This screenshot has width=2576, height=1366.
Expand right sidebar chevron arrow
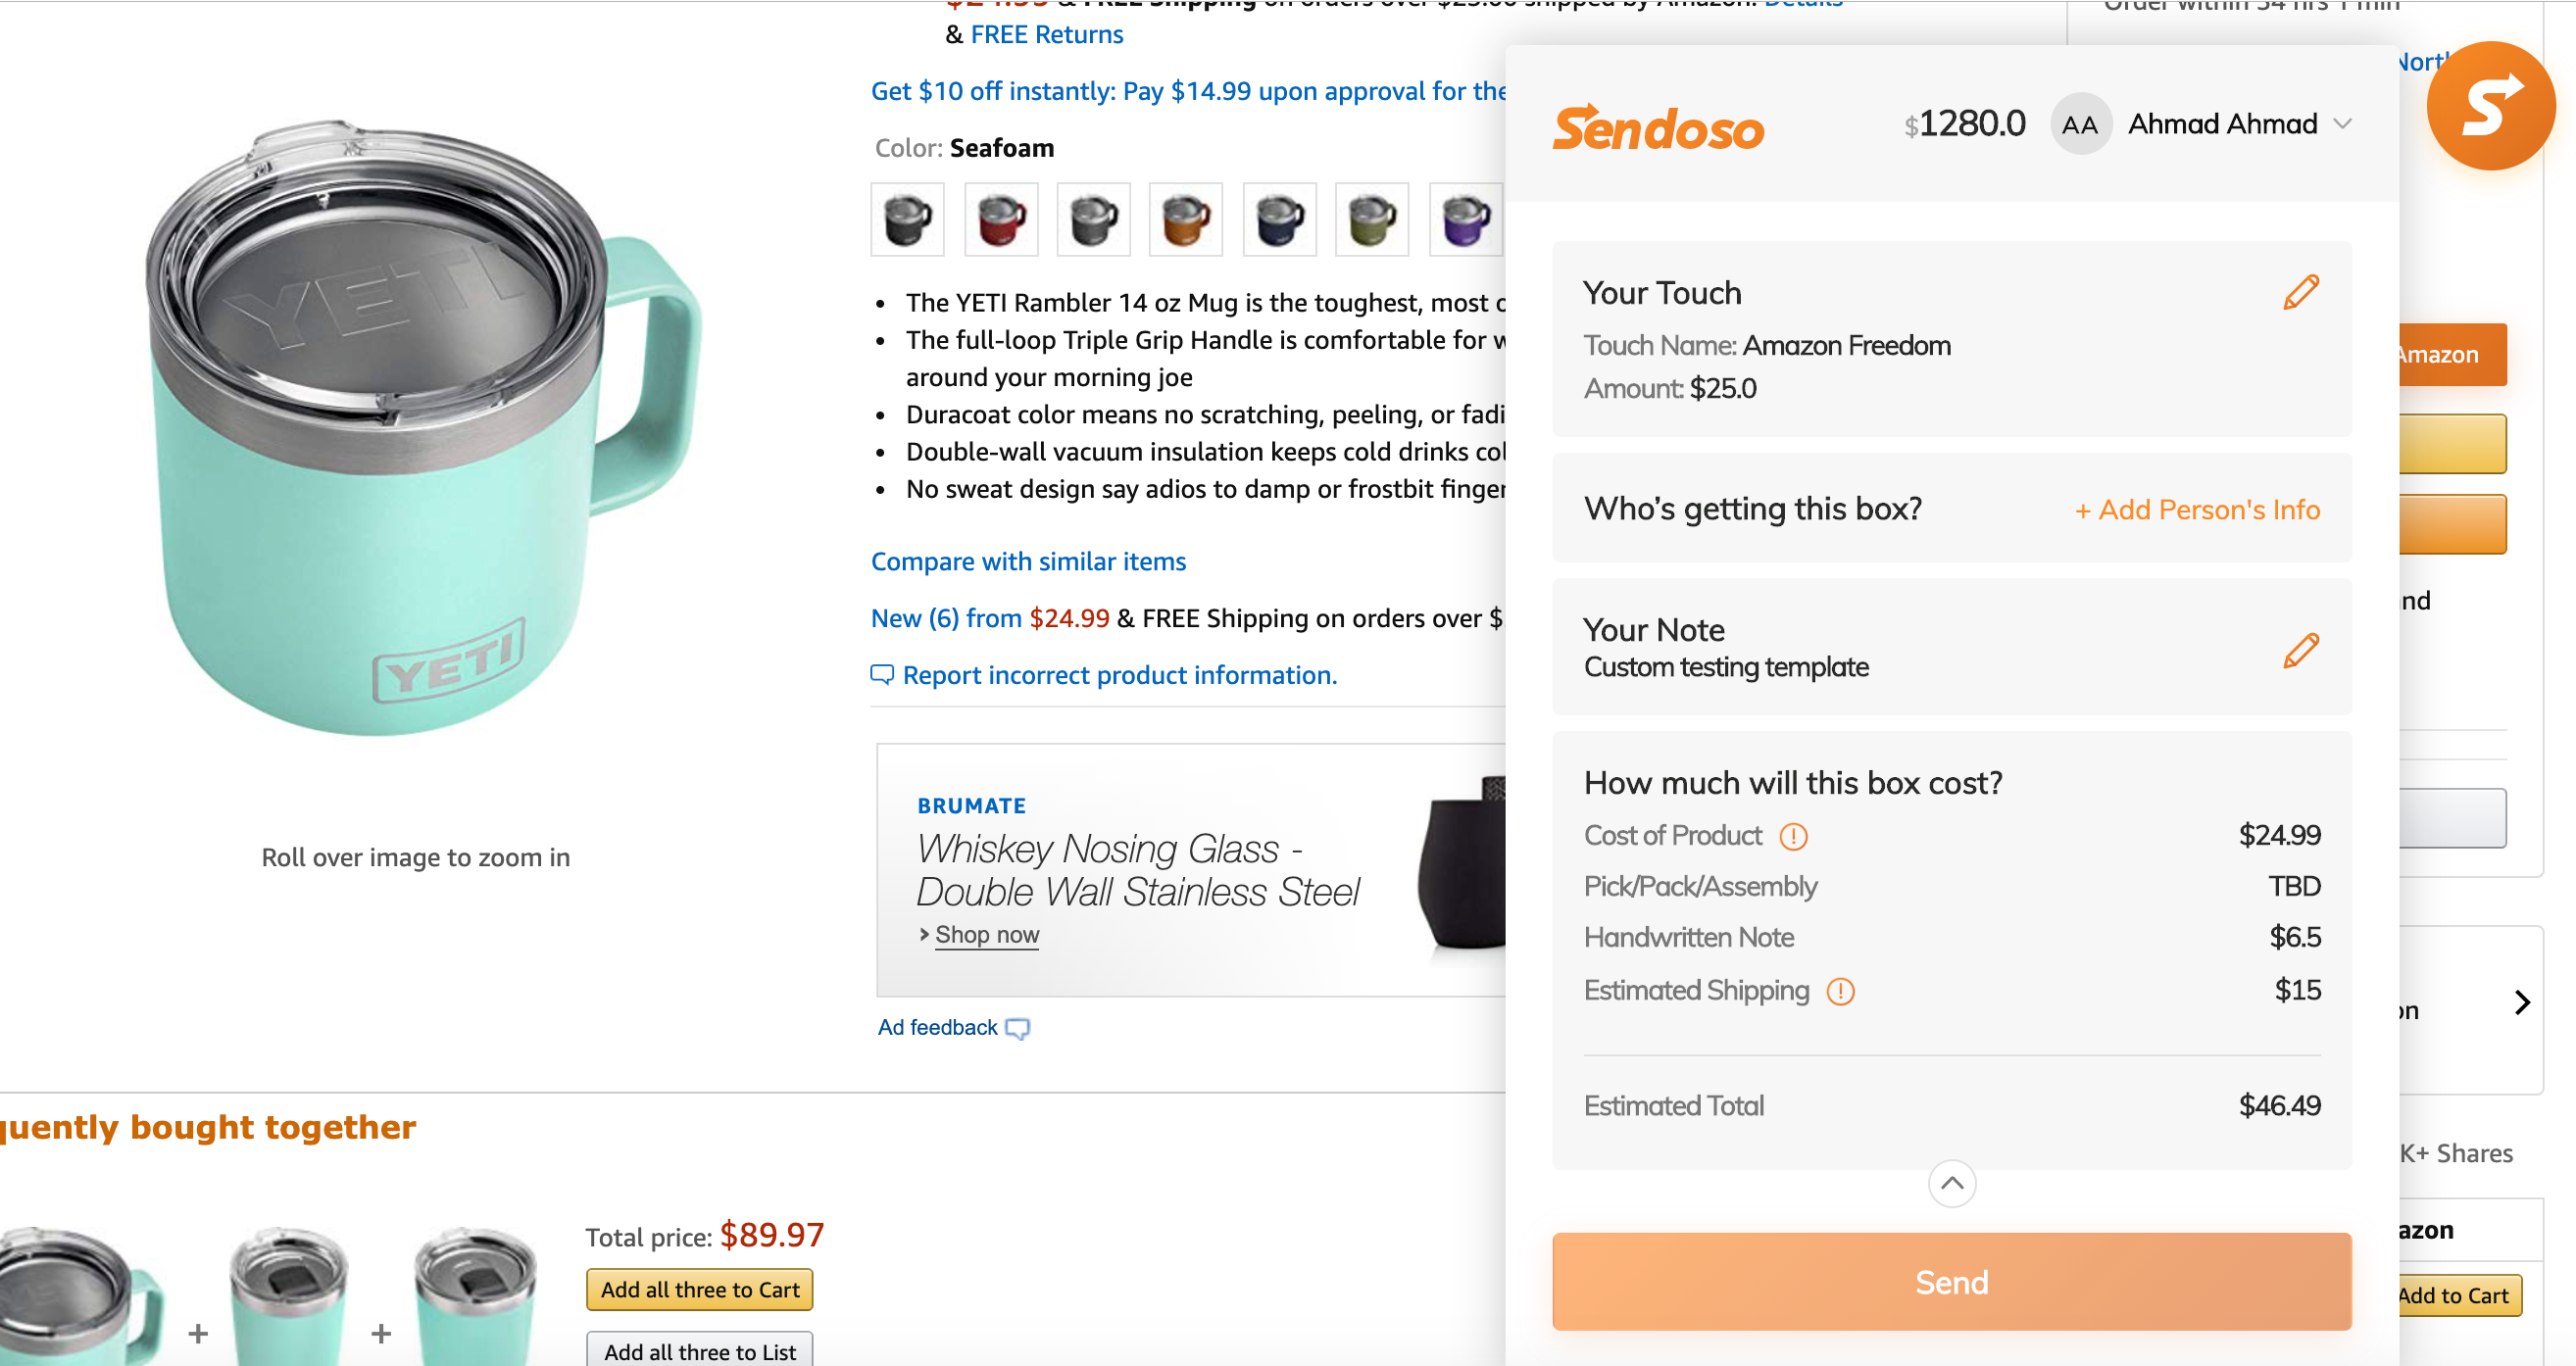pyautogui.click(x=2522, y=1003)
